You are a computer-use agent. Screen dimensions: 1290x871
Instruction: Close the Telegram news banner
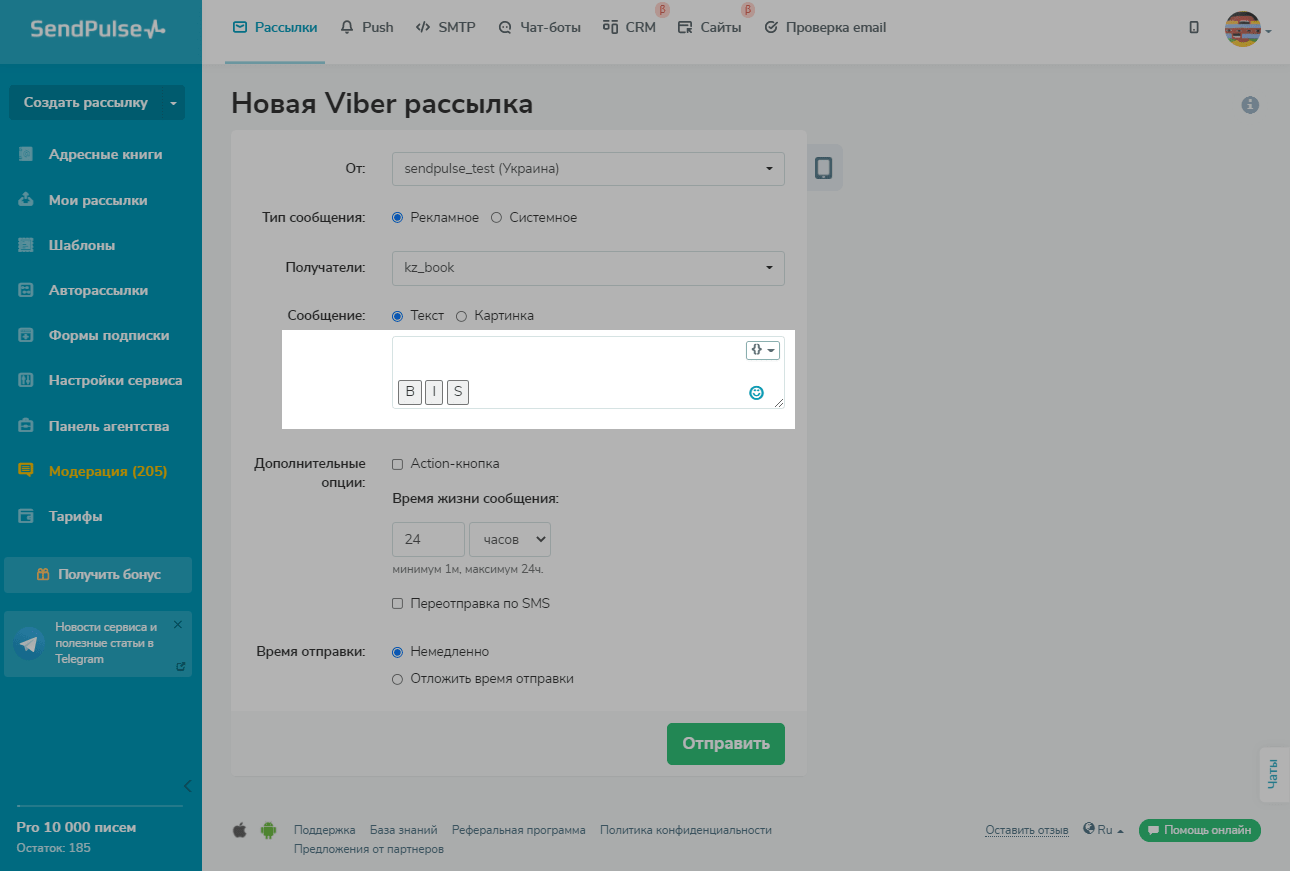point(178,624)
